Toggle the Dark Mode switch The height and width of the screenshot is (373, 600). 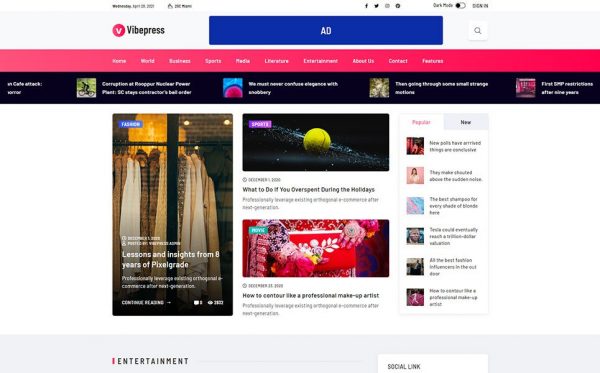tap(460, 5)
